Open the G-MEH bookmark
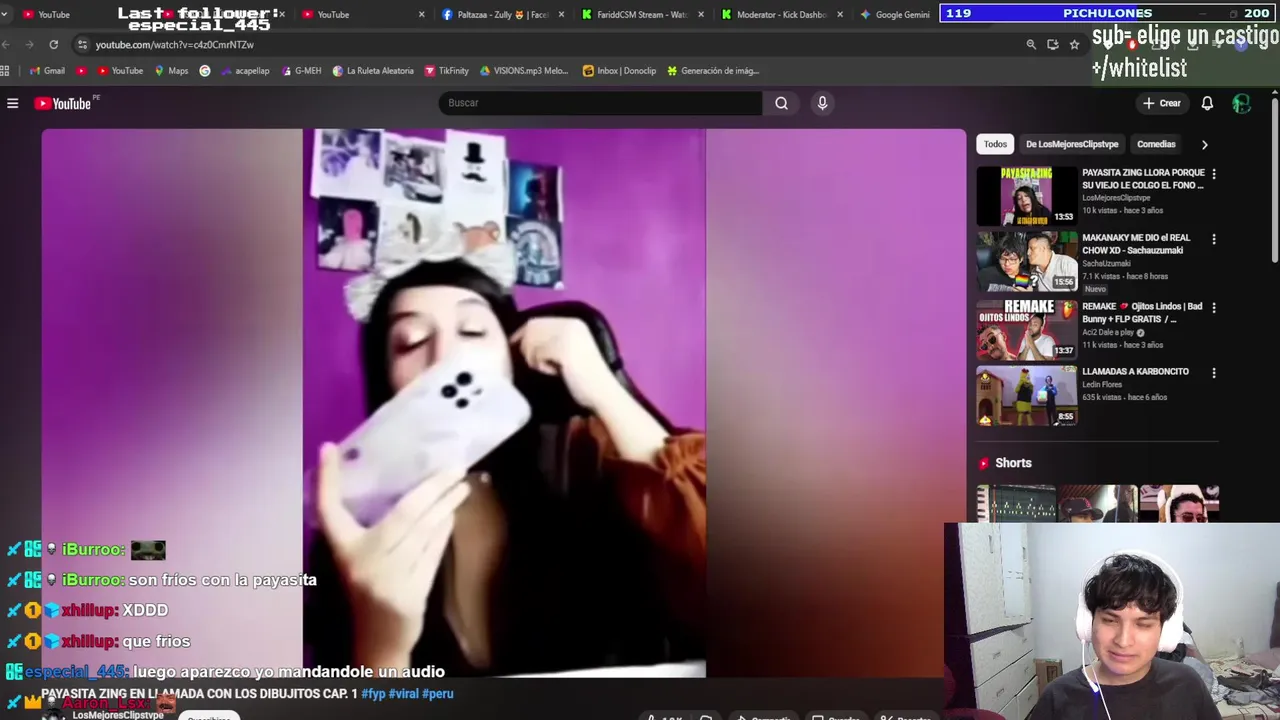1280x720 pixels. 300,71
